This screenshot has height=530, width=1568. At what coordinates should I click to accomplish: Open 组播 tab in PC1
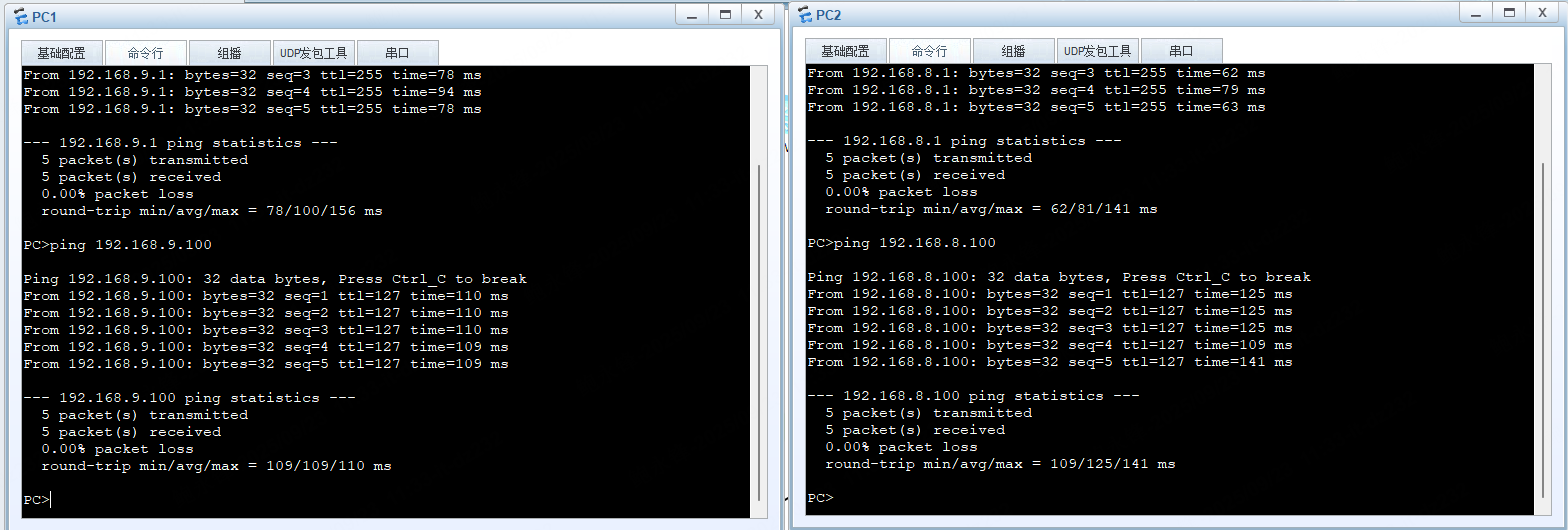[x=229, y=53]
